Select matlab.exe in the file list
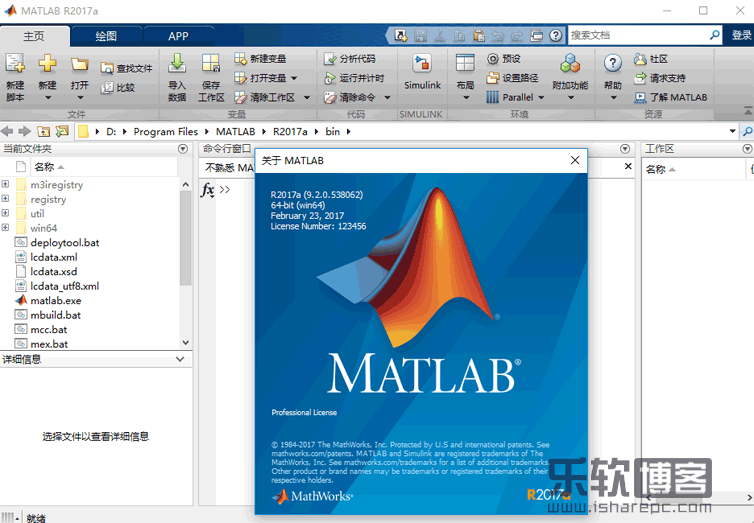The image size is (754, 523). point(56,300)
